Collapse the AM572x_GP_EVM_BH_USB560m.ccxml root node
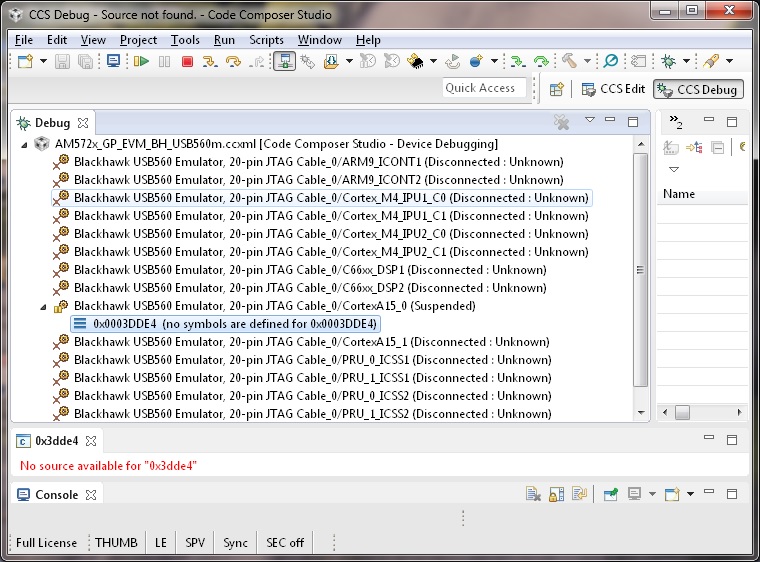The image size is (760, 562). [25, 144]
